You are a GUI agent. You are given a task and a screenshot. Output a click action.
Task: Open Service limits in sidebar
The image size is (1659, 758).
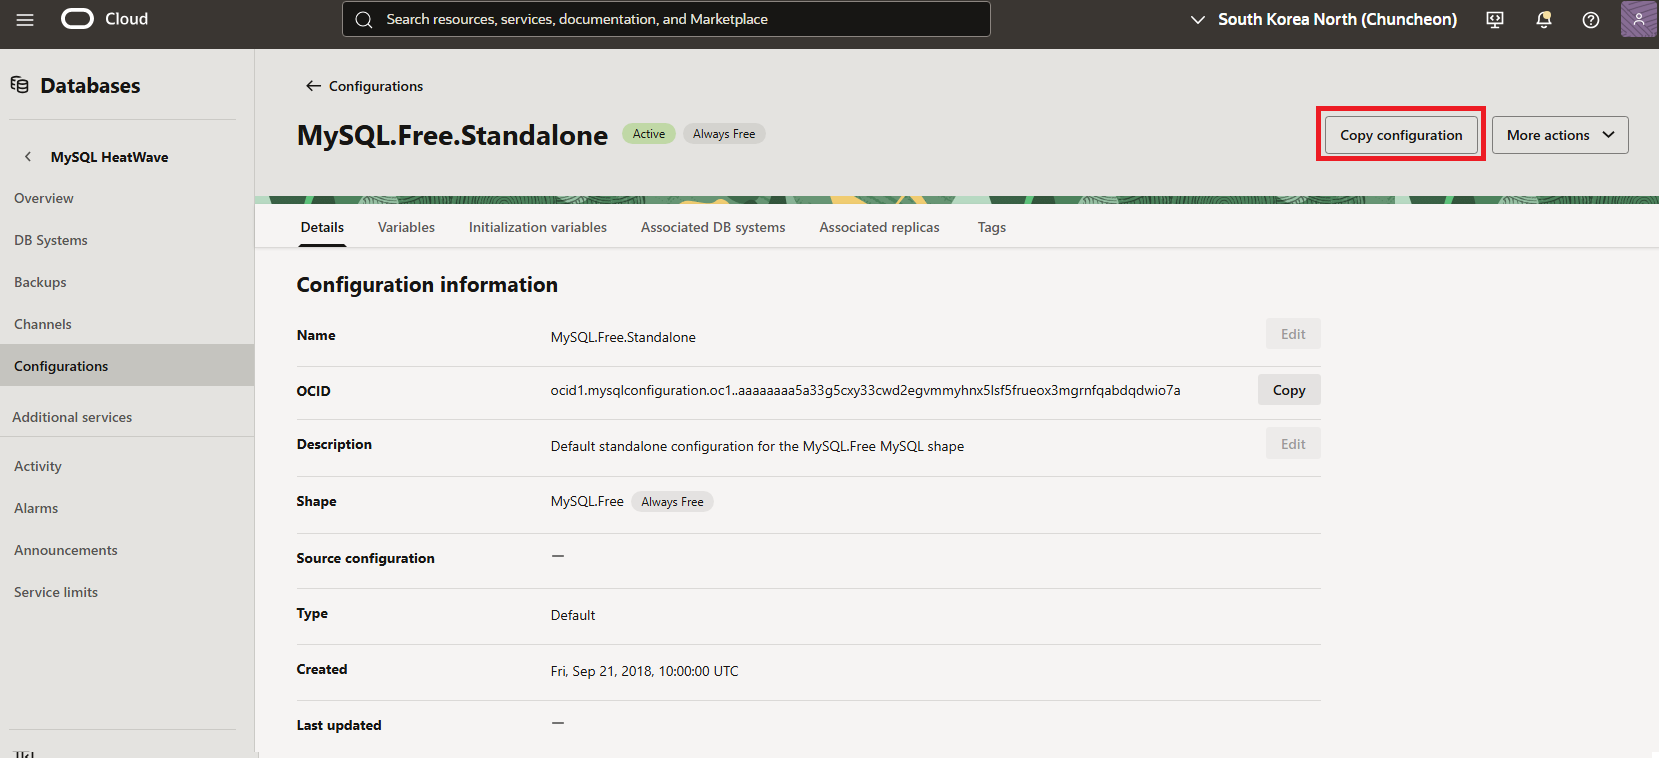[56, 592]
